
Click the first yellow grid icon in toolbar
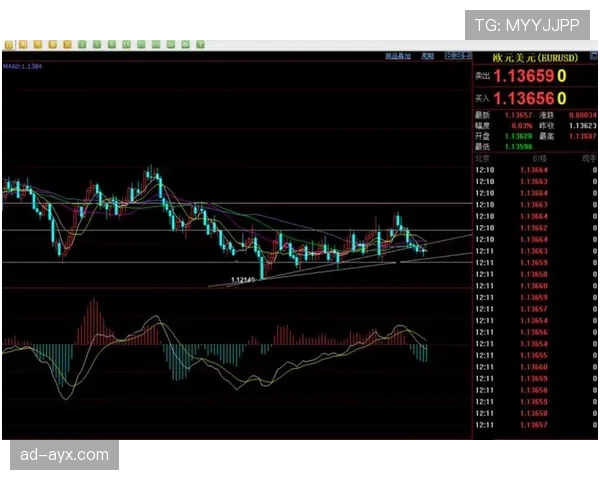pyautogui.click(x=5, y=44)
